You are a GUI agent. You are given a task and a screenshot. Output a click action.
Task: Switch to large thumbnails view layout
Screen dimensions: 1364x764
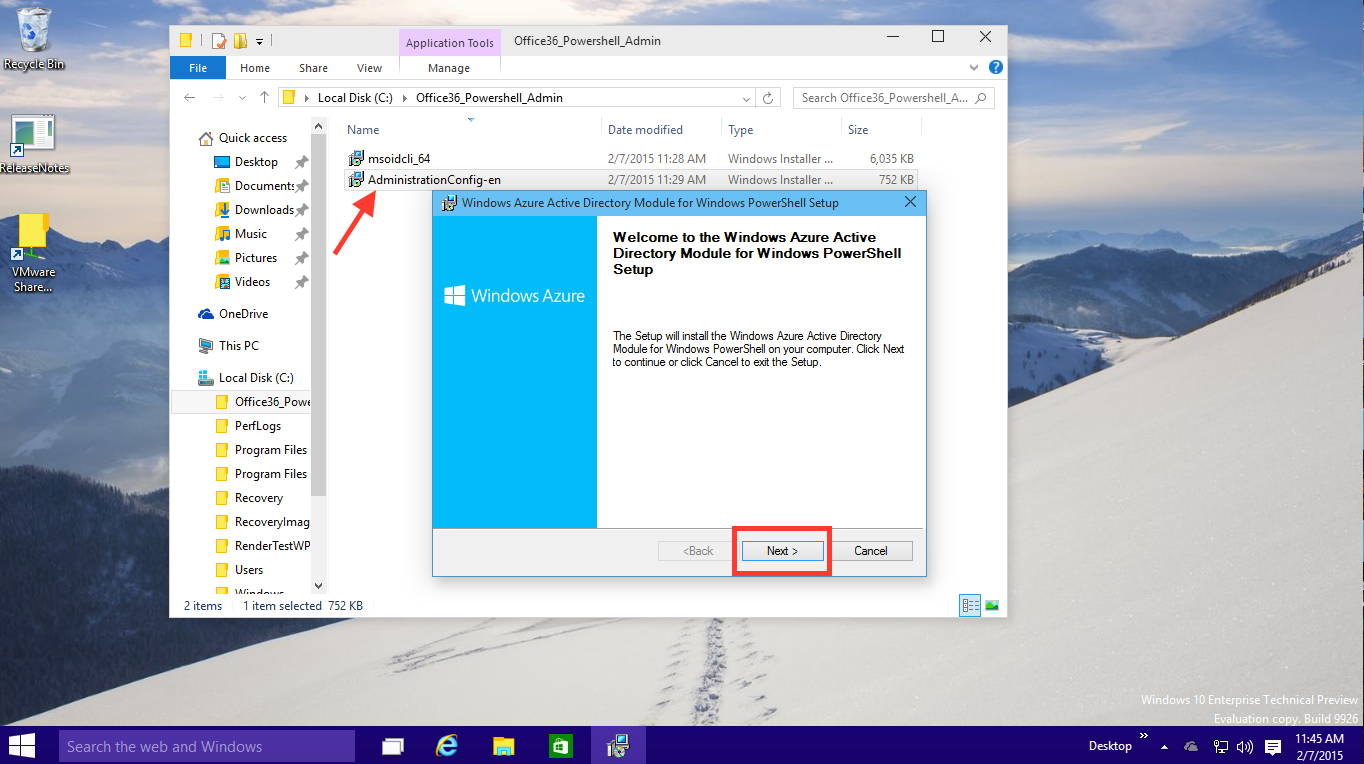point(992,605)
